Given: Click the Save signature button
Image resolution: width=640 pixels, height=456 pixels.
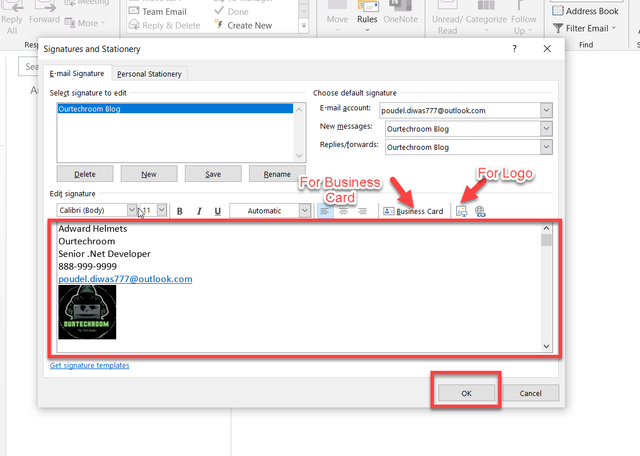Looking at the screenshot, I should 213,174.
